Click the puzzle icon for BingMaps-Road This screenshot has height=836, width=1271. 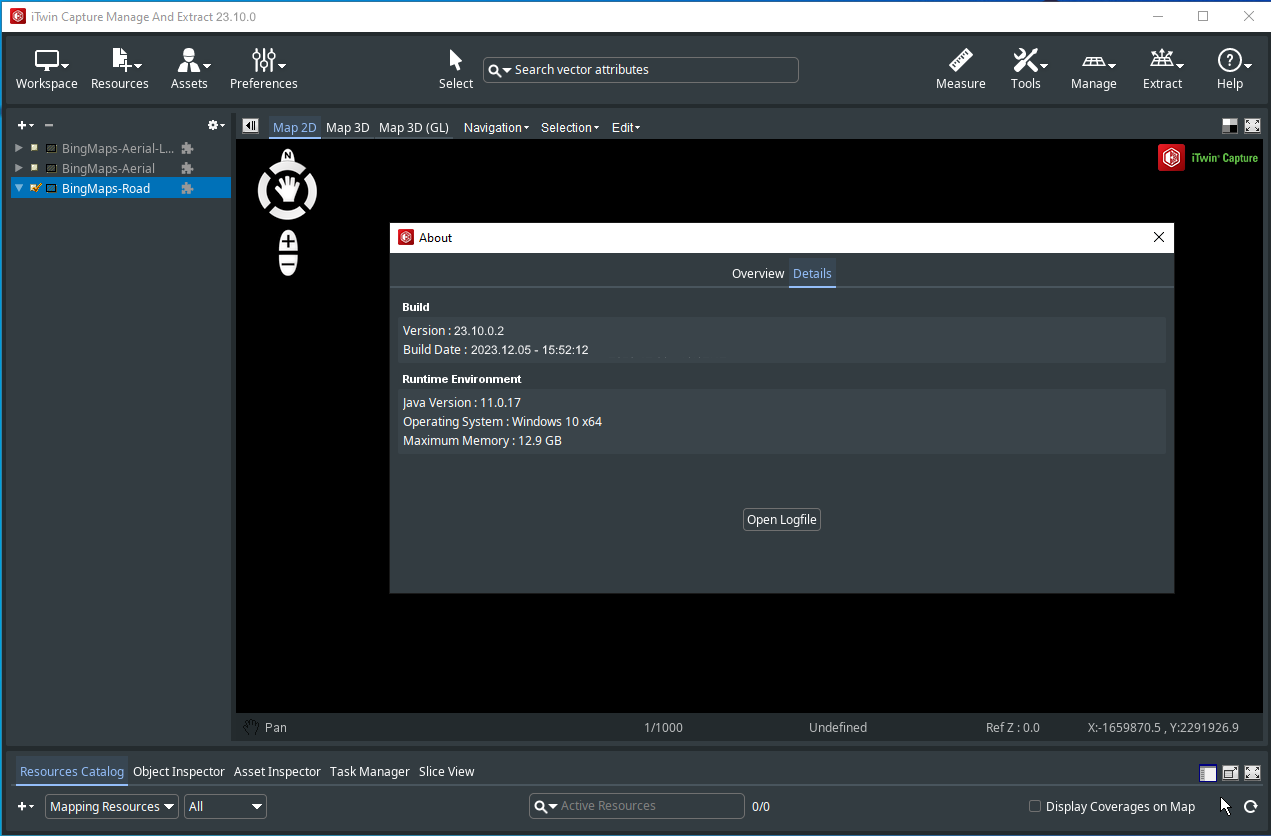tap(187, 188)
